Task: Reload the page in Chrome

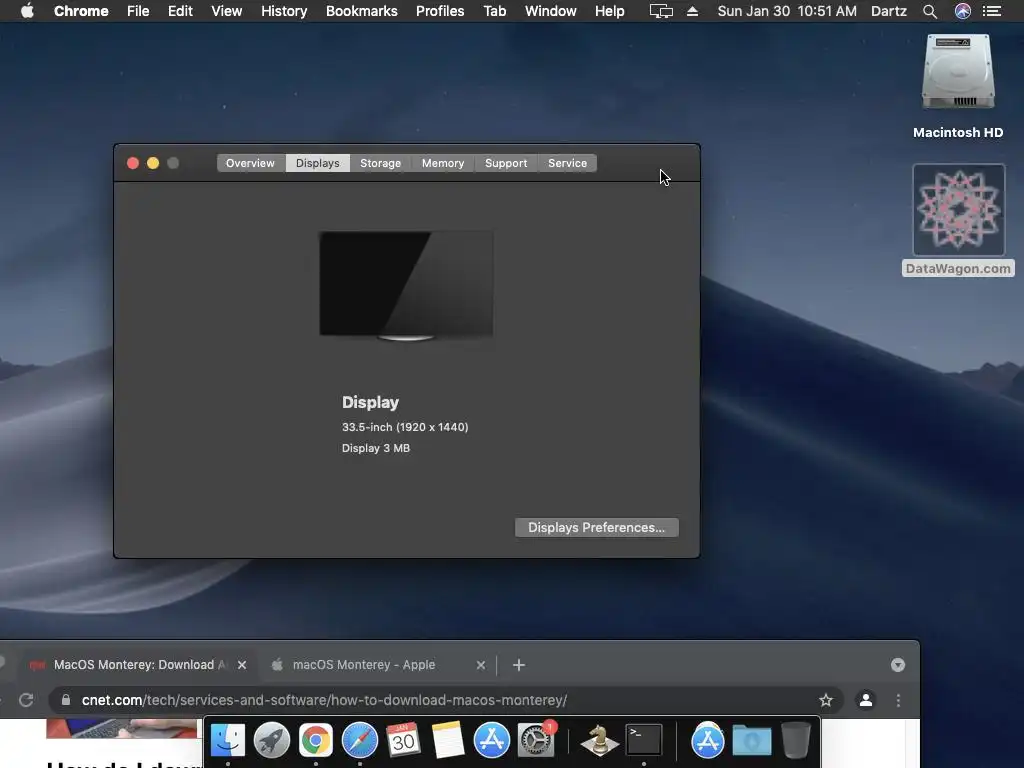Action: tap(26, 700)
